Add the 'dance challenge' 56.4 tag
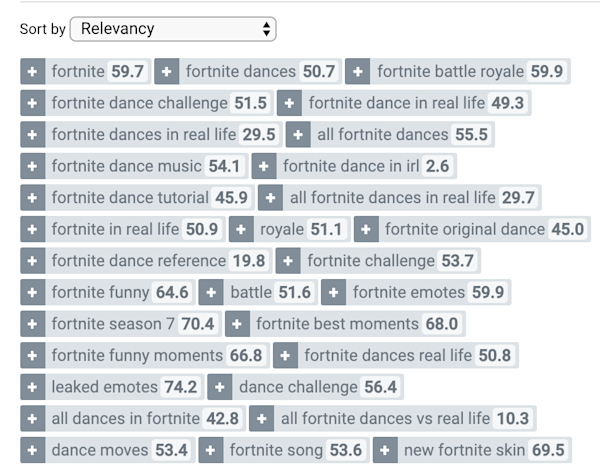600x467 pixels. (x=220, y=387)
